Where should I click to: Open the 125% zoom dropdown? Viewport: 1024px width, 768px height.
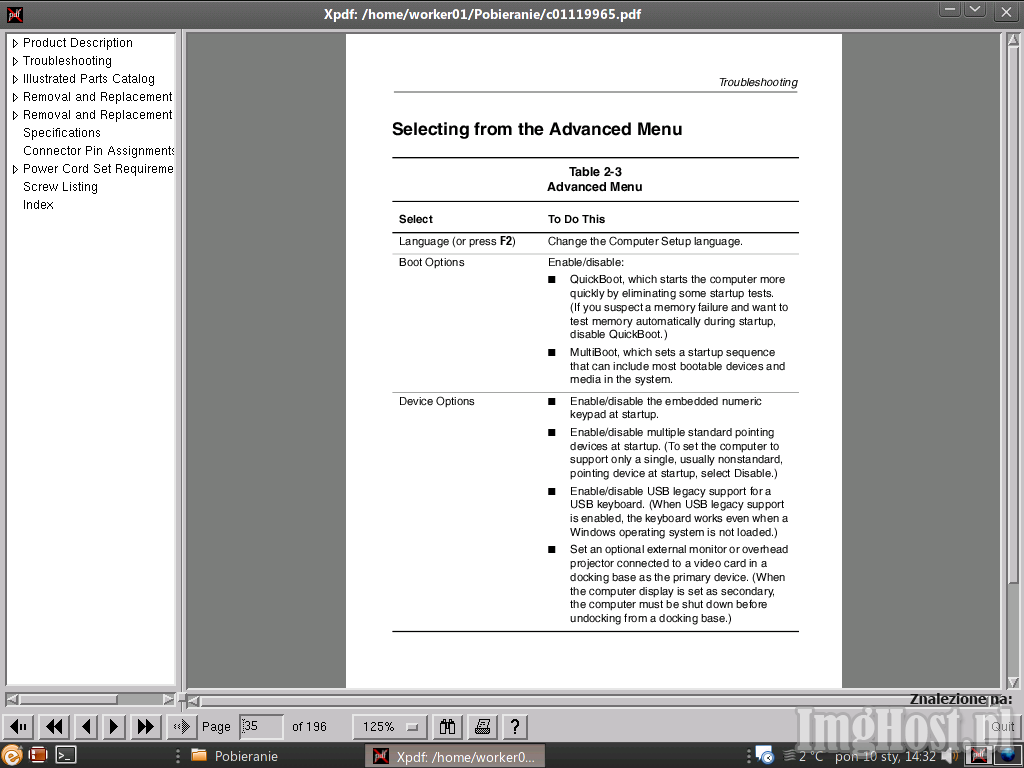coord(390,726)
